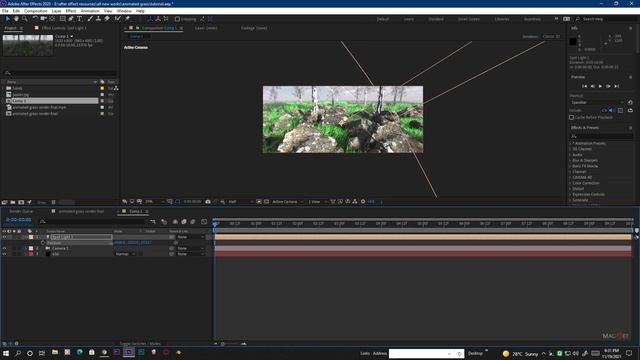
Task: Click the Search Help field
Action: coord(607,19)
